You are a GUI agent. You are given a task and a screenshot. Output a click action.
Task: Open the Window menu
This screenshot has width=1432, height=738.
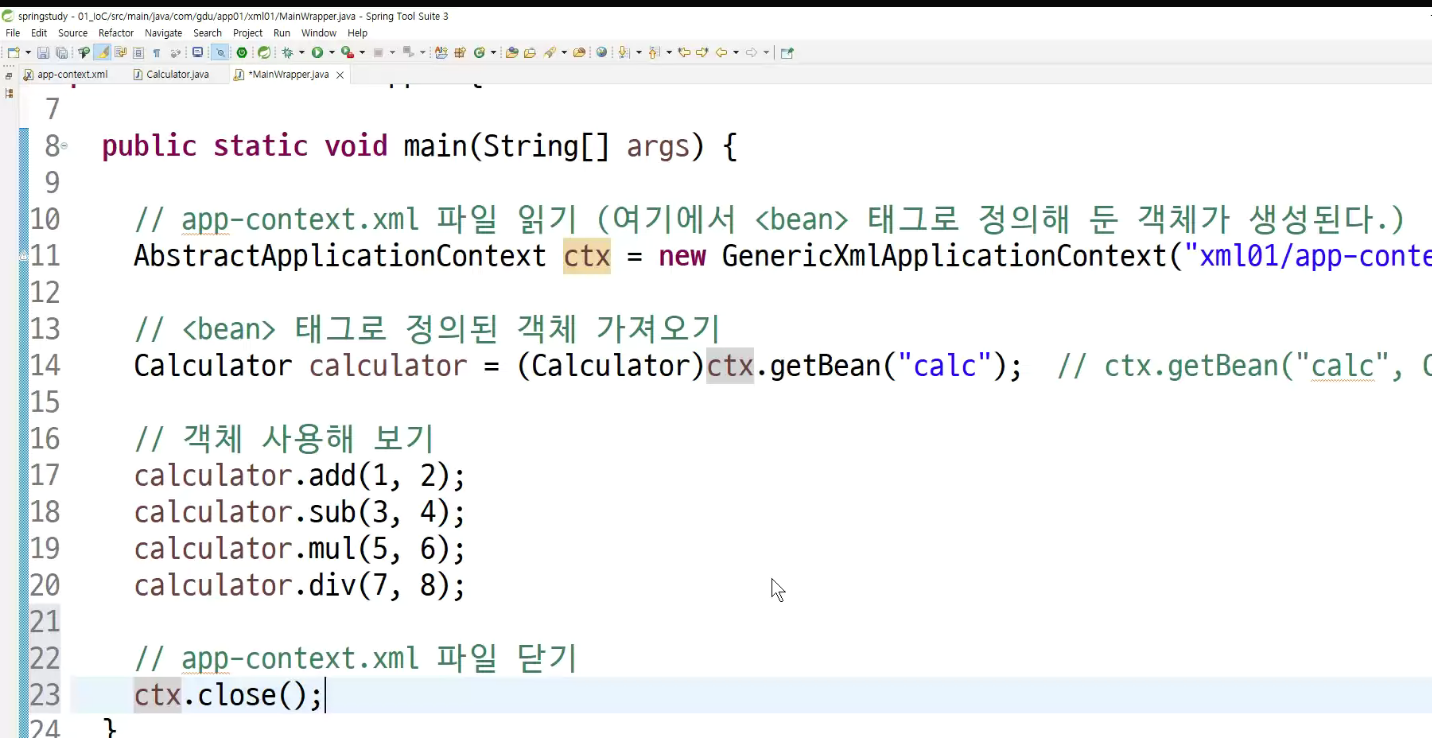pos(319,33)
